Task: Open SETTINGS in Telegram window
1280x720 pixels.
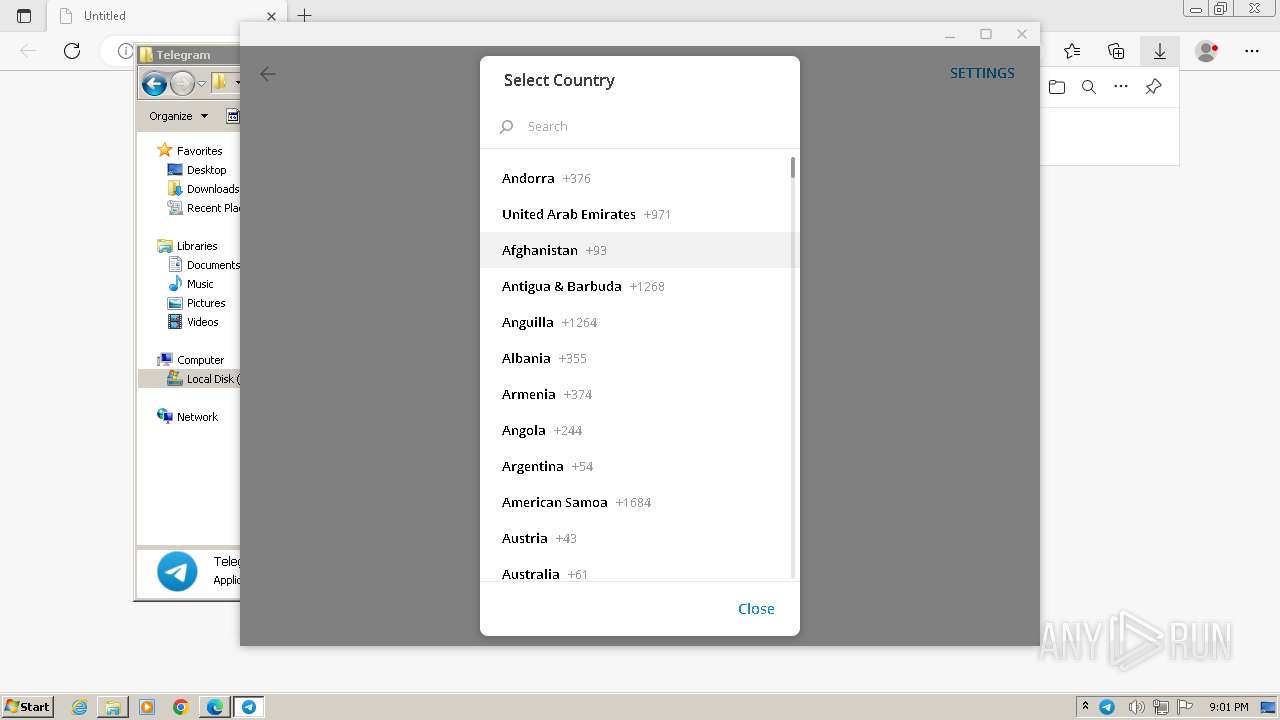Action: [982, 73]
